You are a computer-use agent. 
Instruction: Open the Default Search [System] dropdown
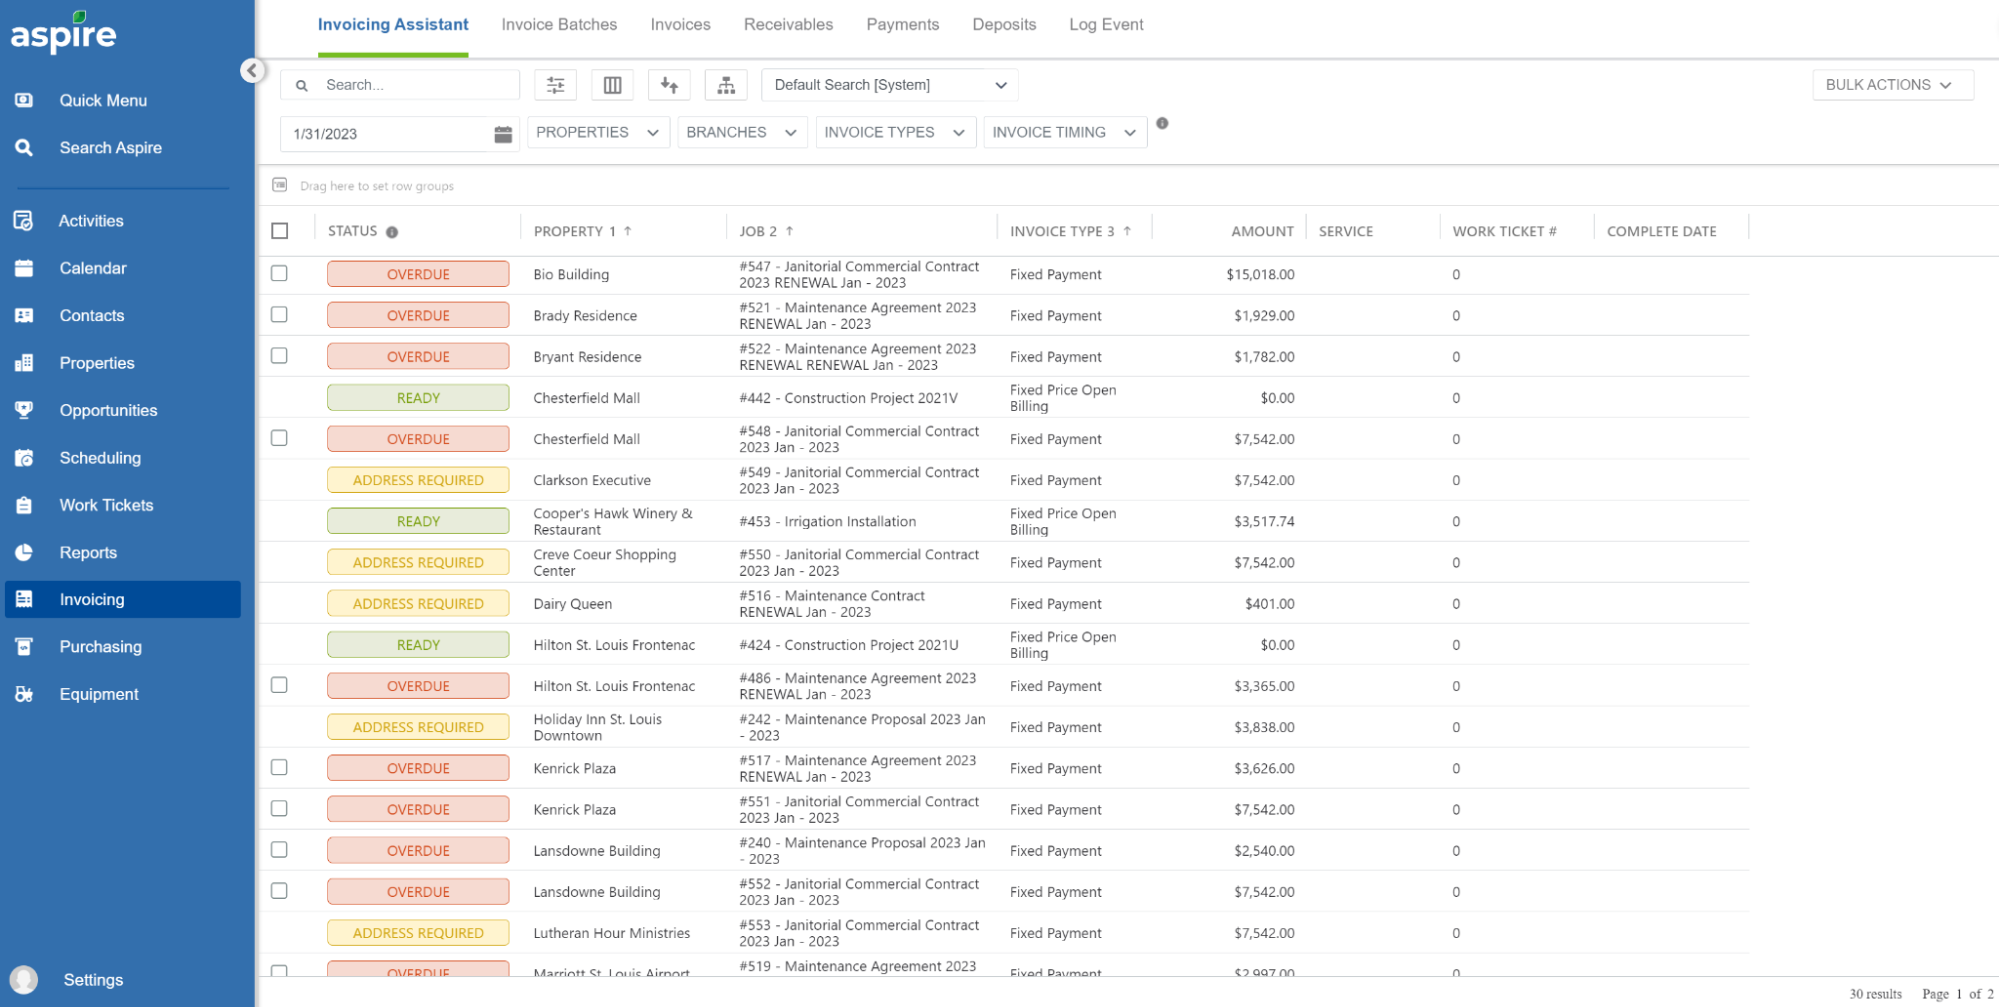pos(889,85)
